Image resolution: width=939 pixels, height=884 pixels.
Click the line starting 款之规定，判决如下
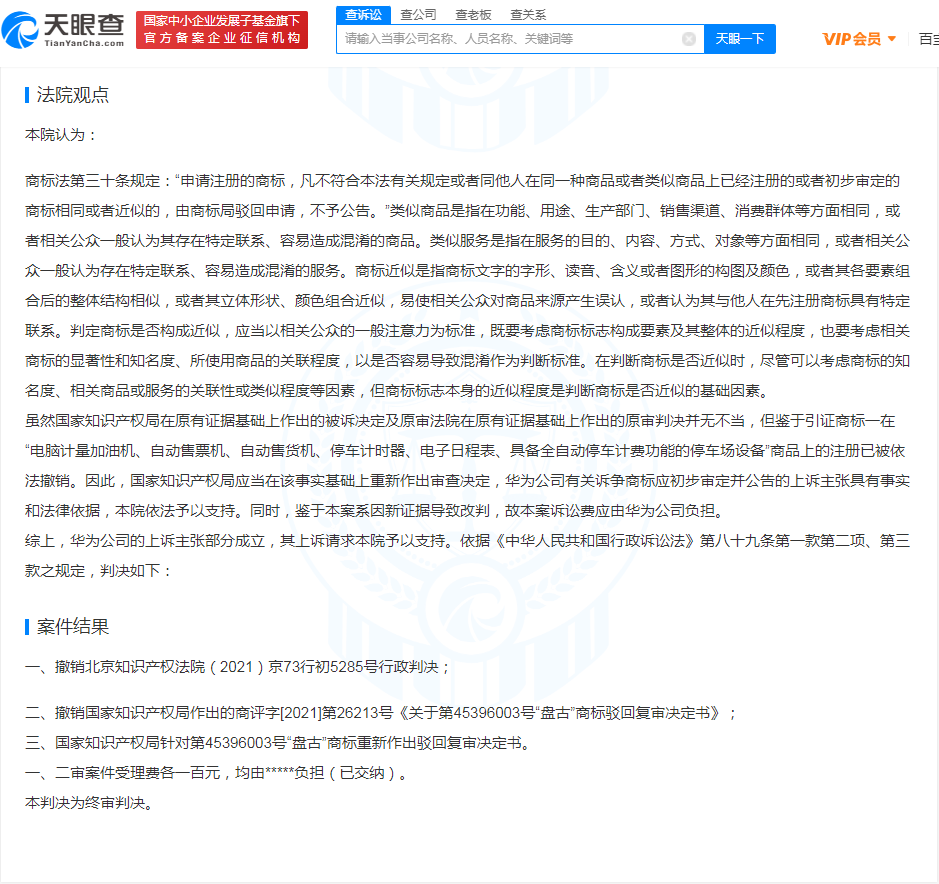pos(98,571)
